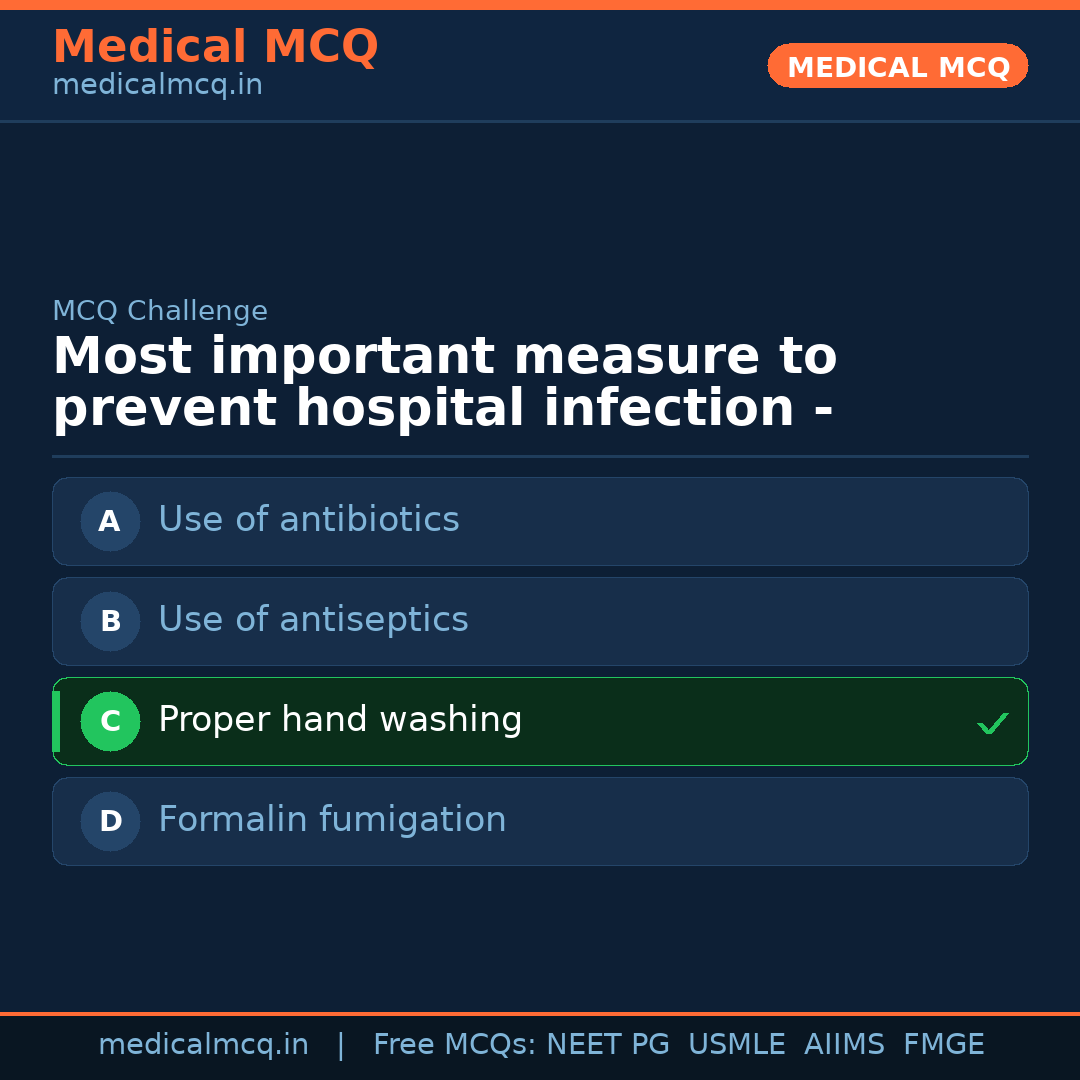
Task: Choose the 'Use of antiseptics' answer text
Action: [x=313, y=620]
